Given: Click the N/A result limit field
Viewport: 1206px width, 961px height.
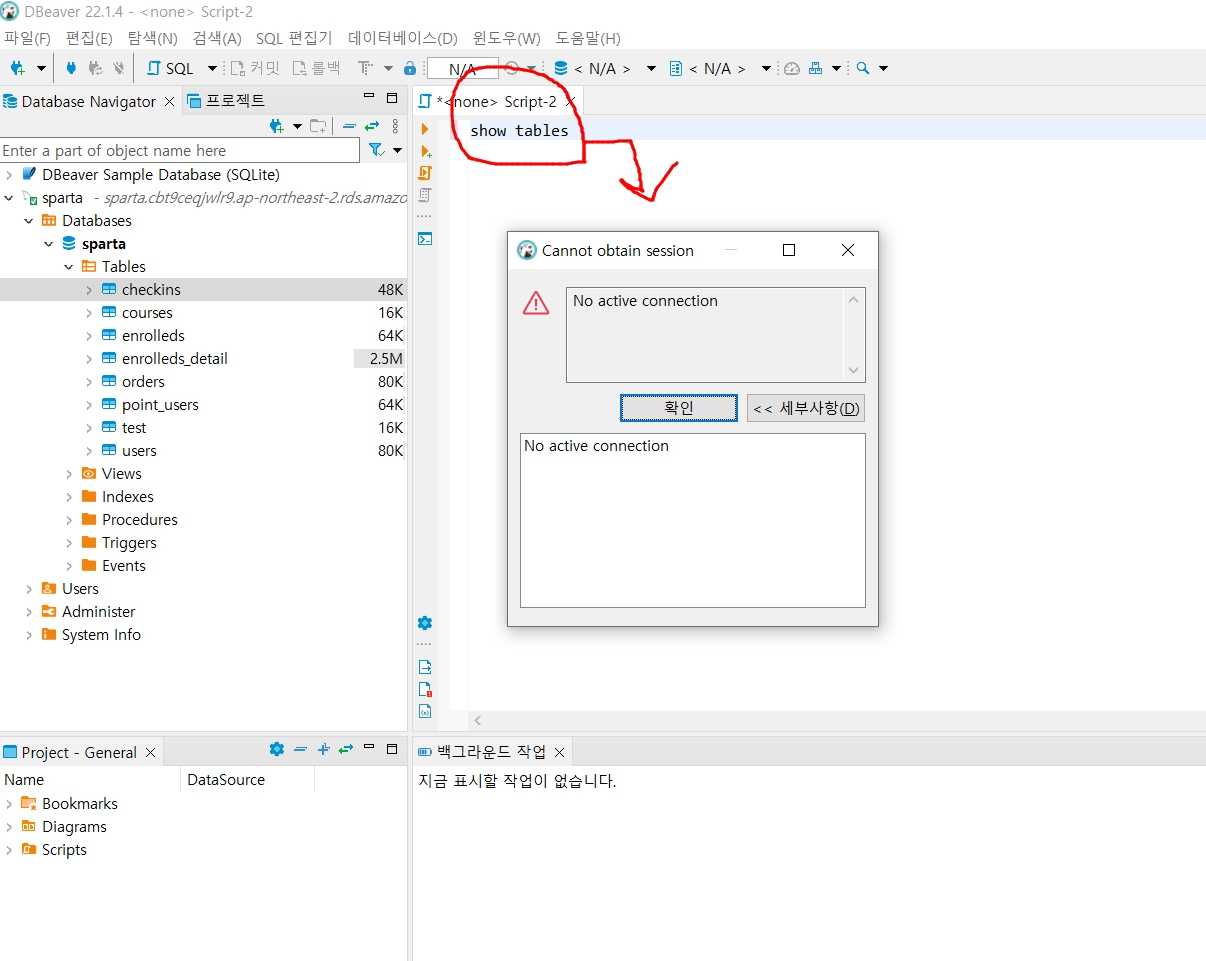Looking at the screenshot, I should point(462,69).
